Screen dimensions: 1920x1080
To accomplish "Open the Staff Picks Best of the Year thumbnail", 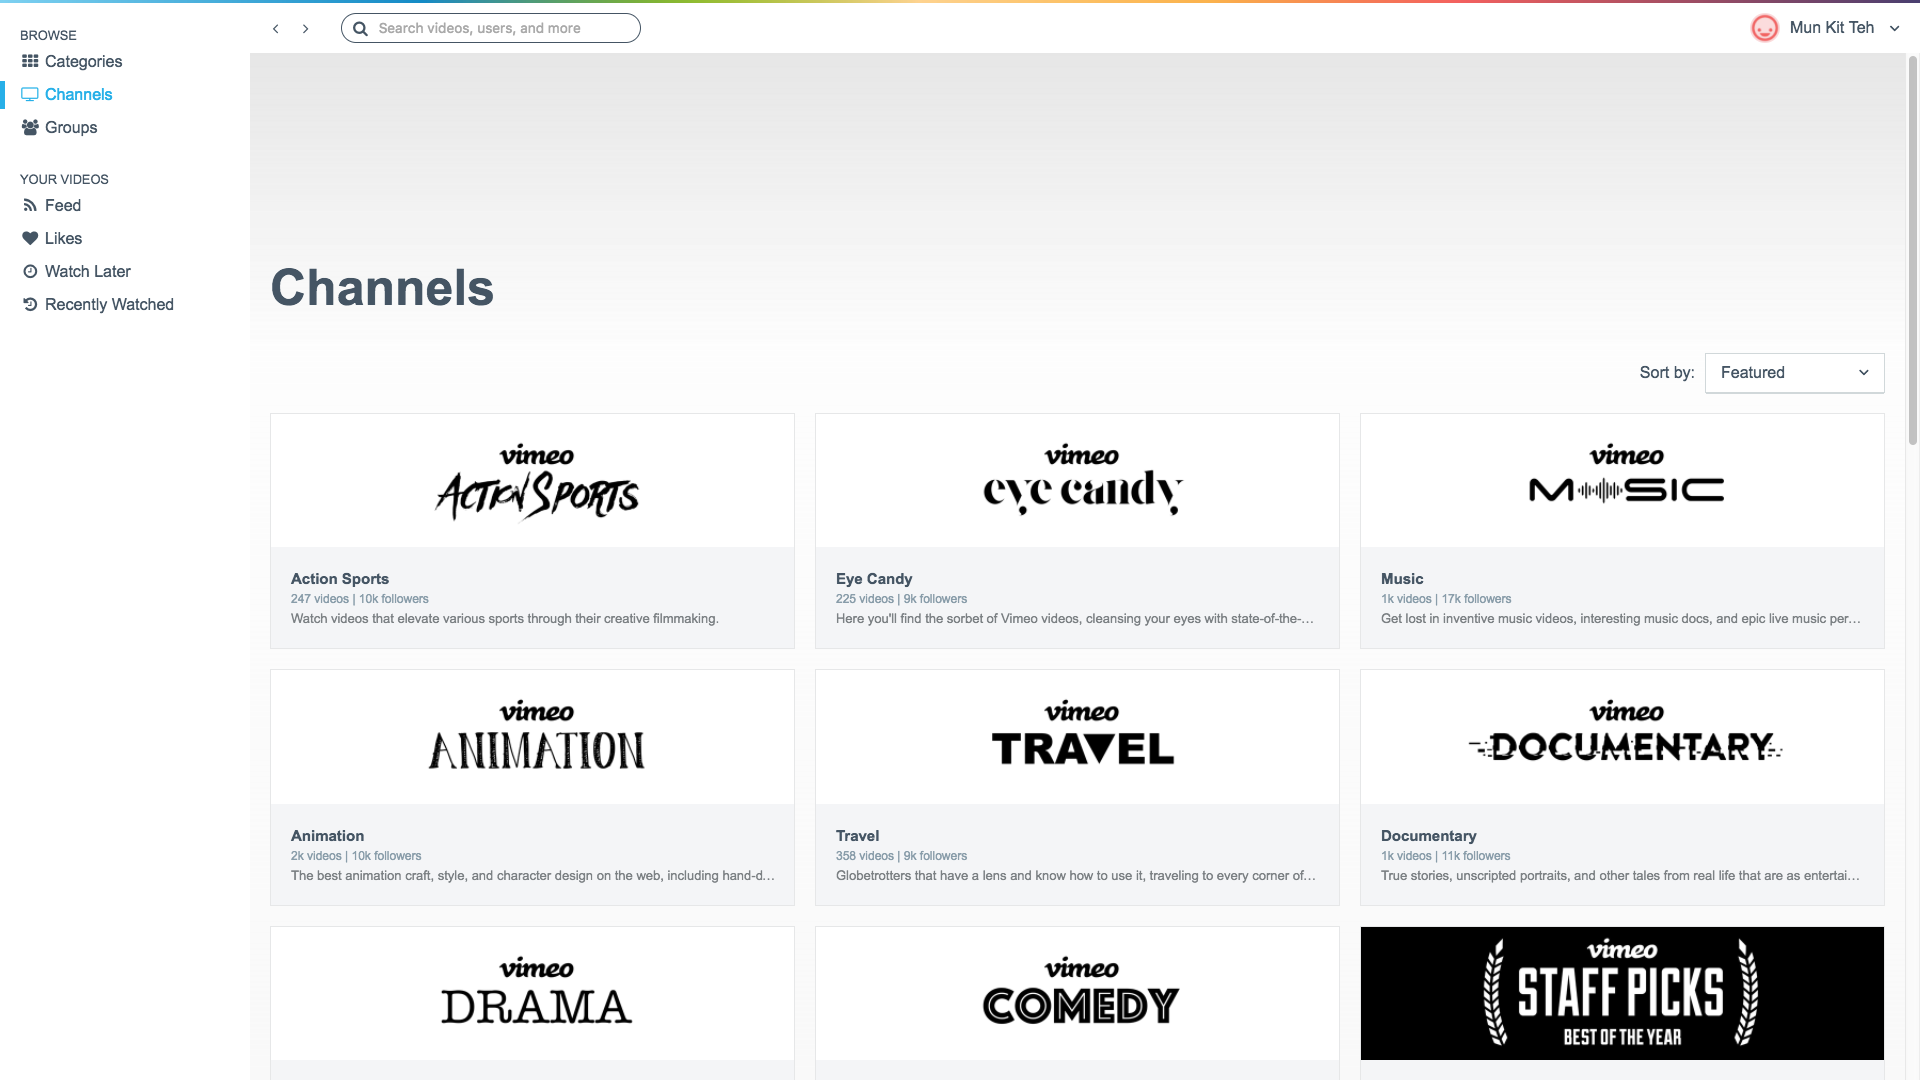I will pos(1622,993).
